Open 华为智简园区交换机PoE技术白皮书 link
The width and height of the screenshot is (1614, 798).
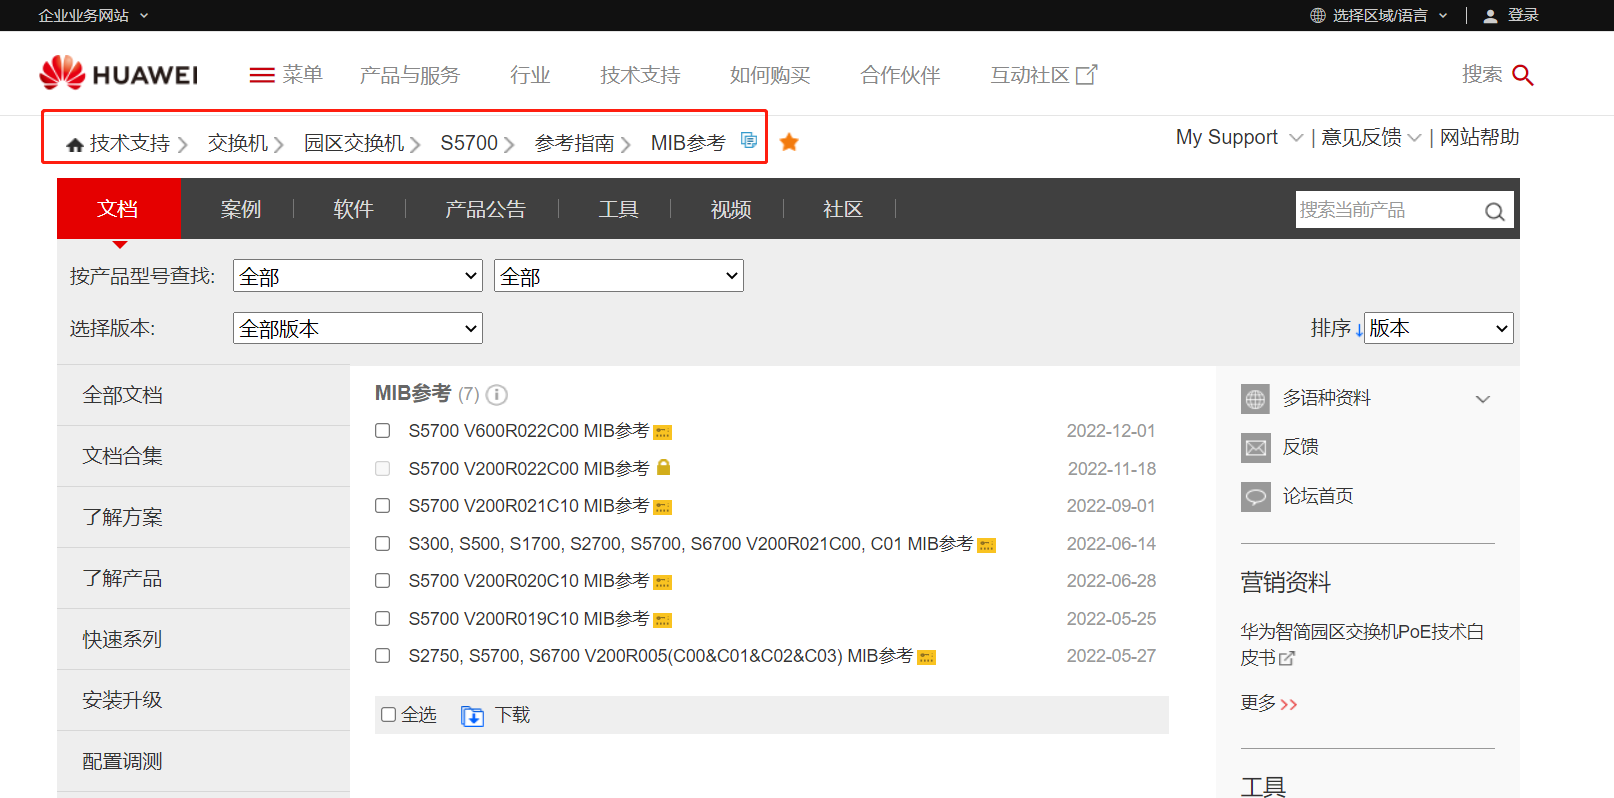click(1362, 645)
